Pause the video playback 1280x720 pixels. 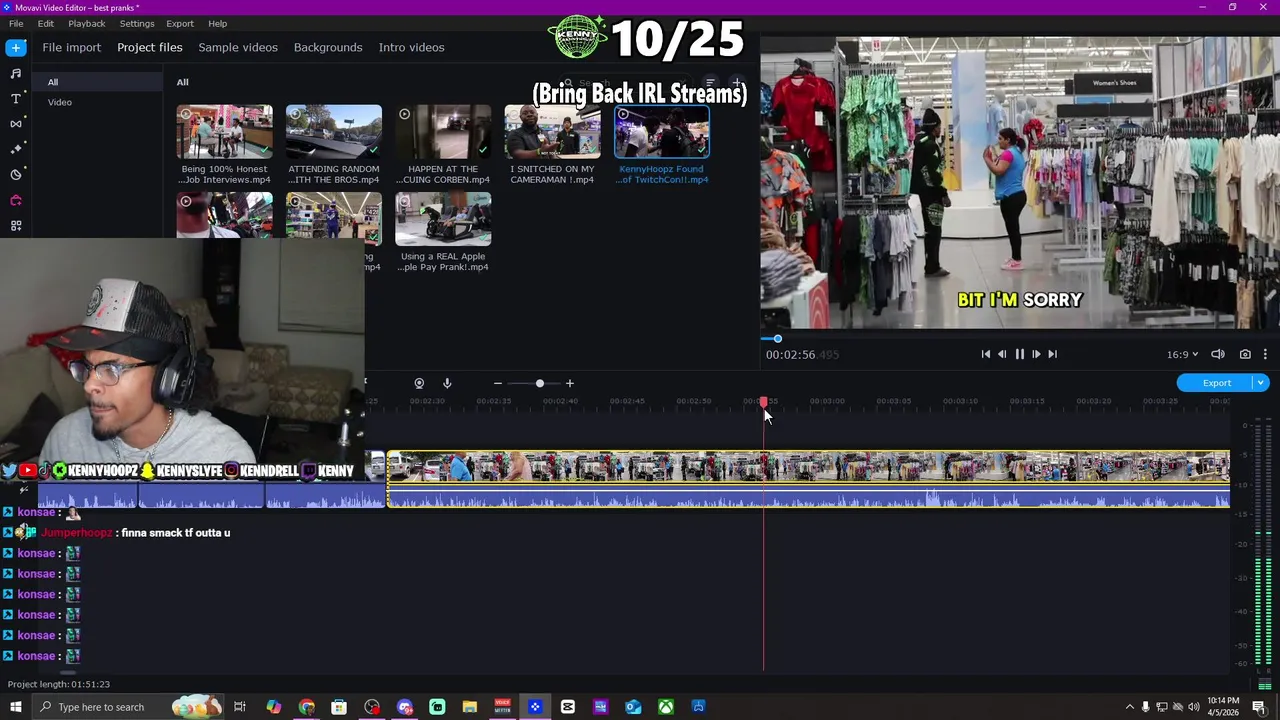point(1019,354)
